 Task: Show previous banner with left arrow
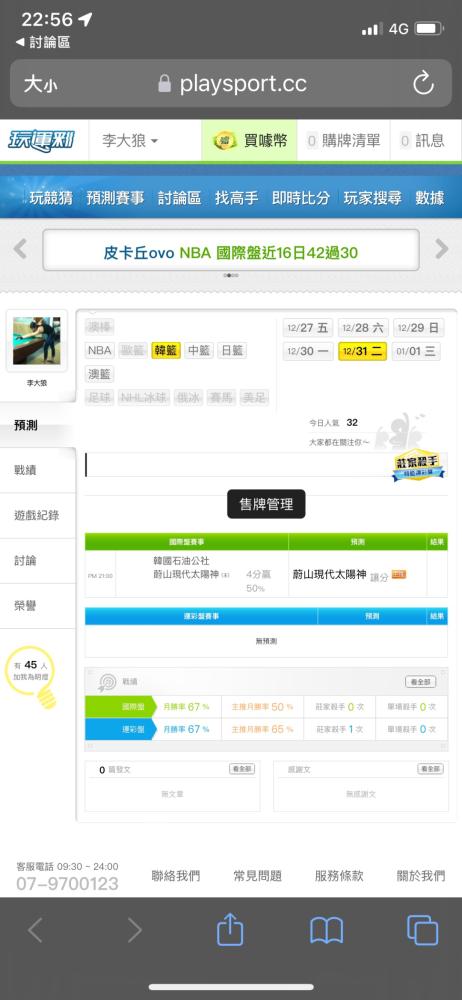[20, 249]
